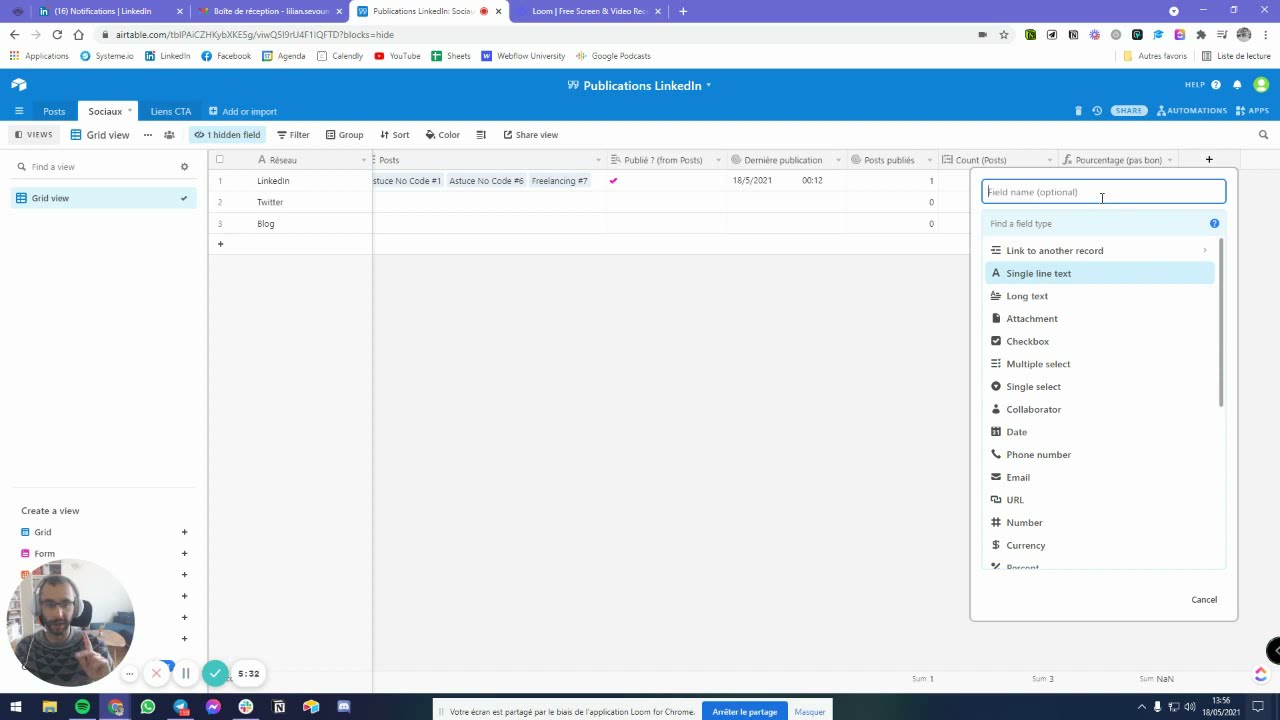Click Add or import table

click(243, 111)
